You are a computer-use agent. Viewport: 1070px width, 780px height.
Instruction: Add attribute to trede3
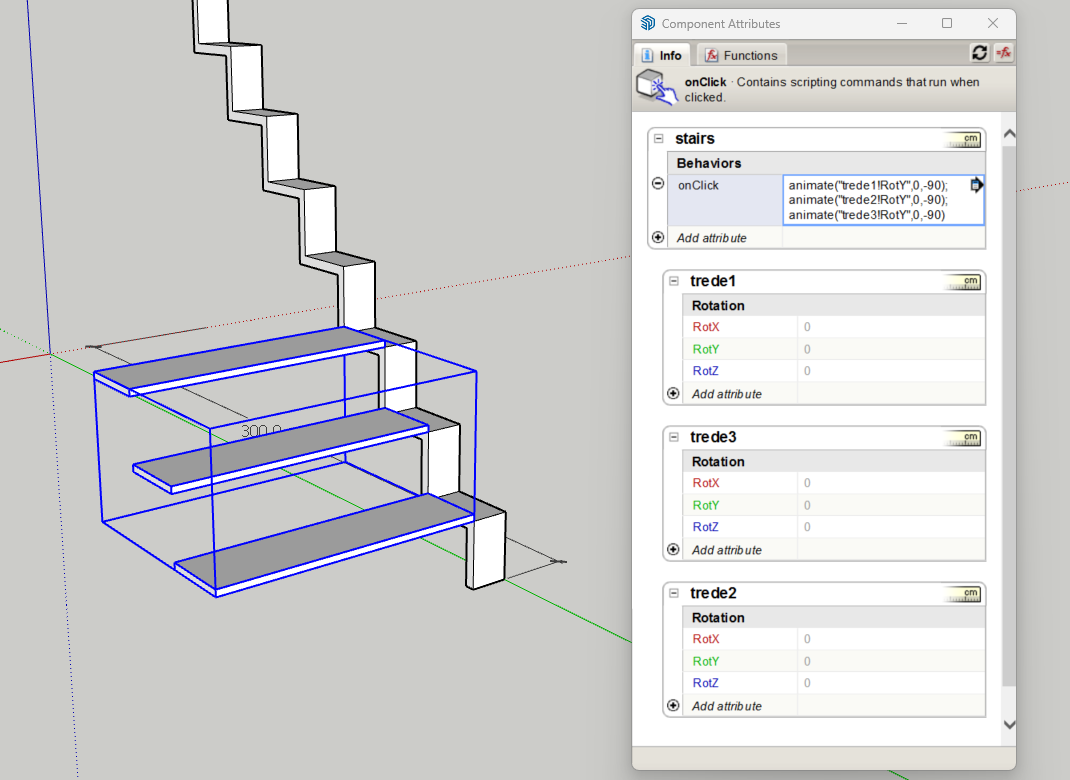pos(726,550)
